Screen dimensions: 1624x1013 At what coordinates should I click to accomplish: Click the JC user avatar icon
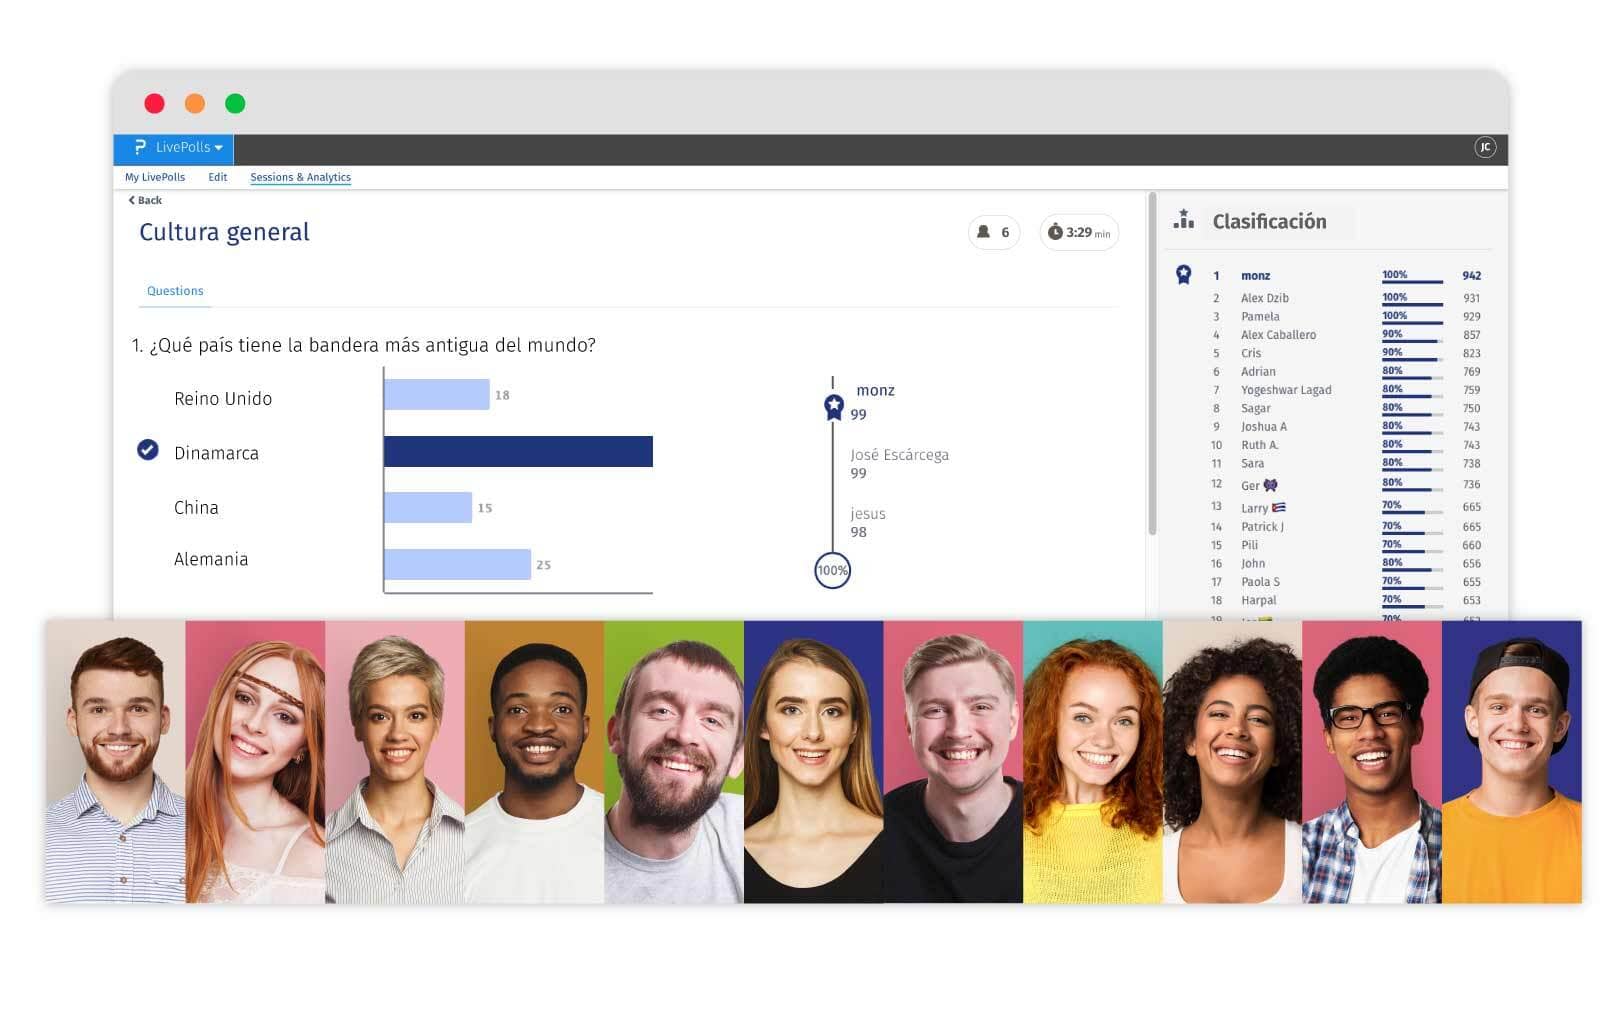click(x=1484, y=148)
